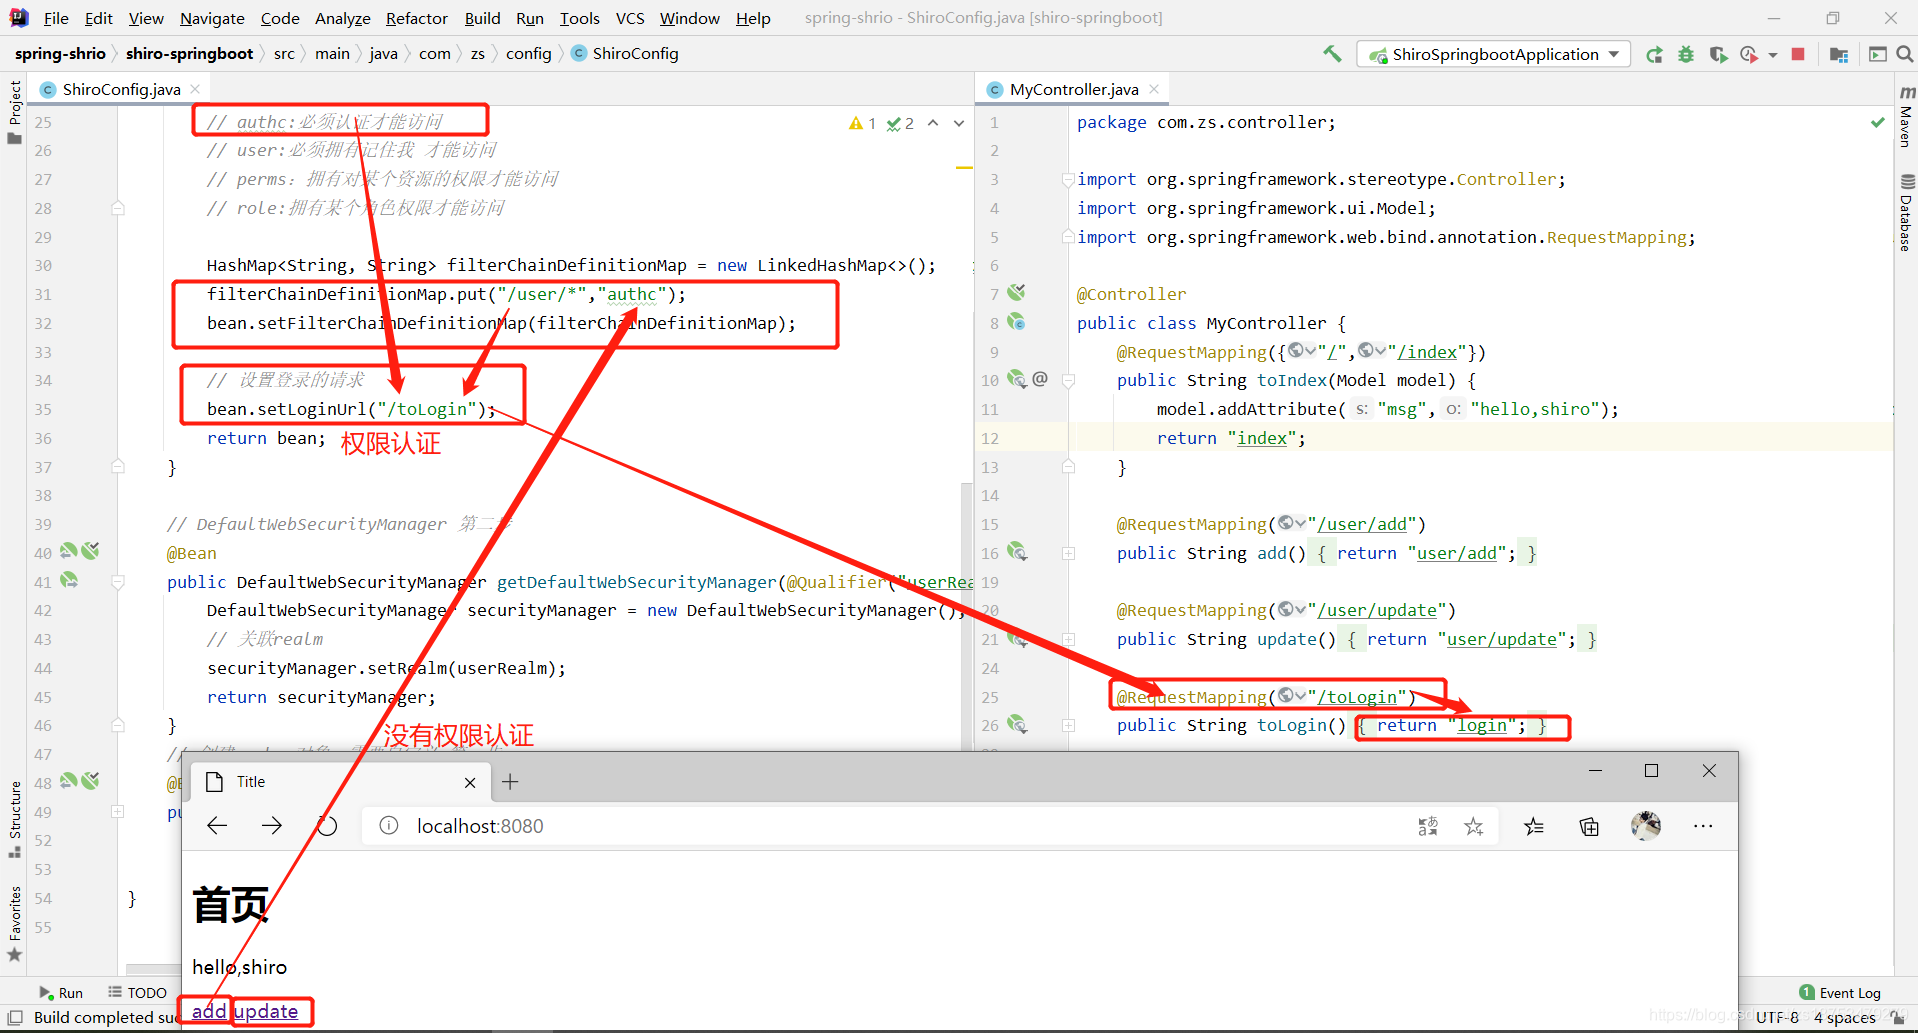Screen dimensions: 1918x1033
Task: Toggle tool window bars icon in status bar
Action: tap(15, 1018)
